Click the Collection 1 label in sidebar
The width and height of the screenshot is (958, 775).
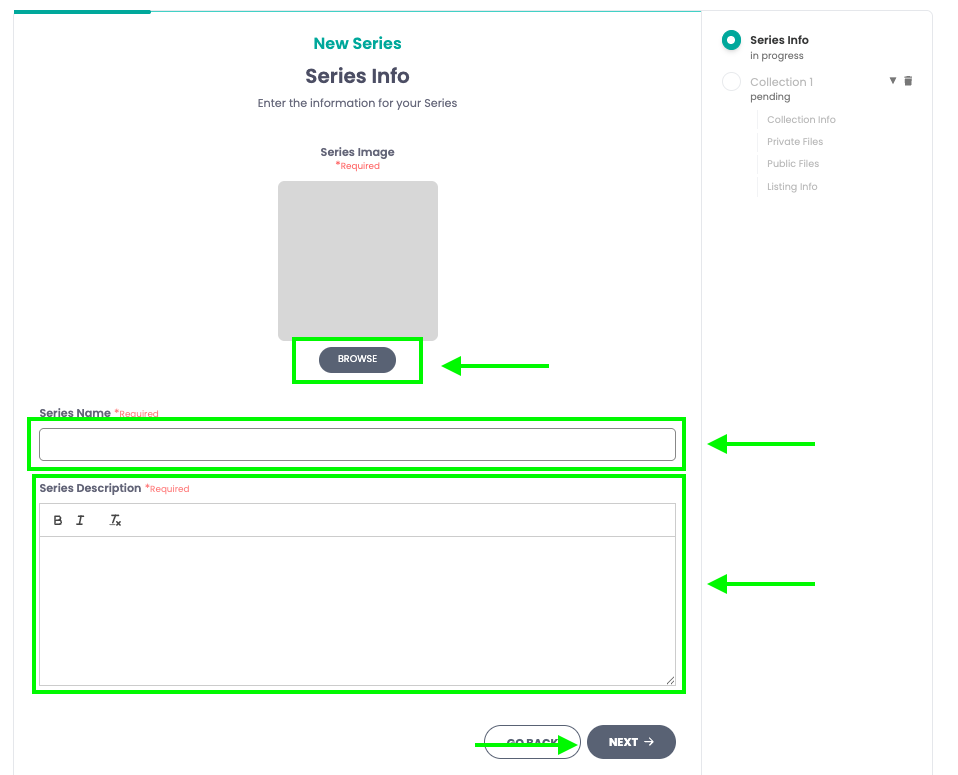[x=781, y=82]
